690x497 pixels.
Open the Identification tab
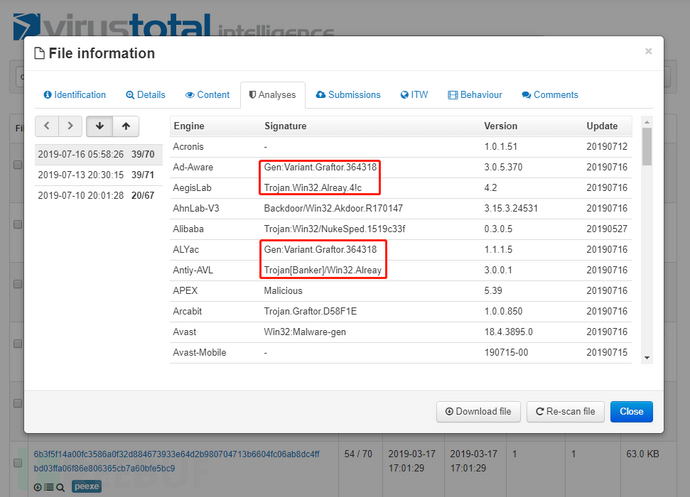pyautogui.click(x=75, y=95)
